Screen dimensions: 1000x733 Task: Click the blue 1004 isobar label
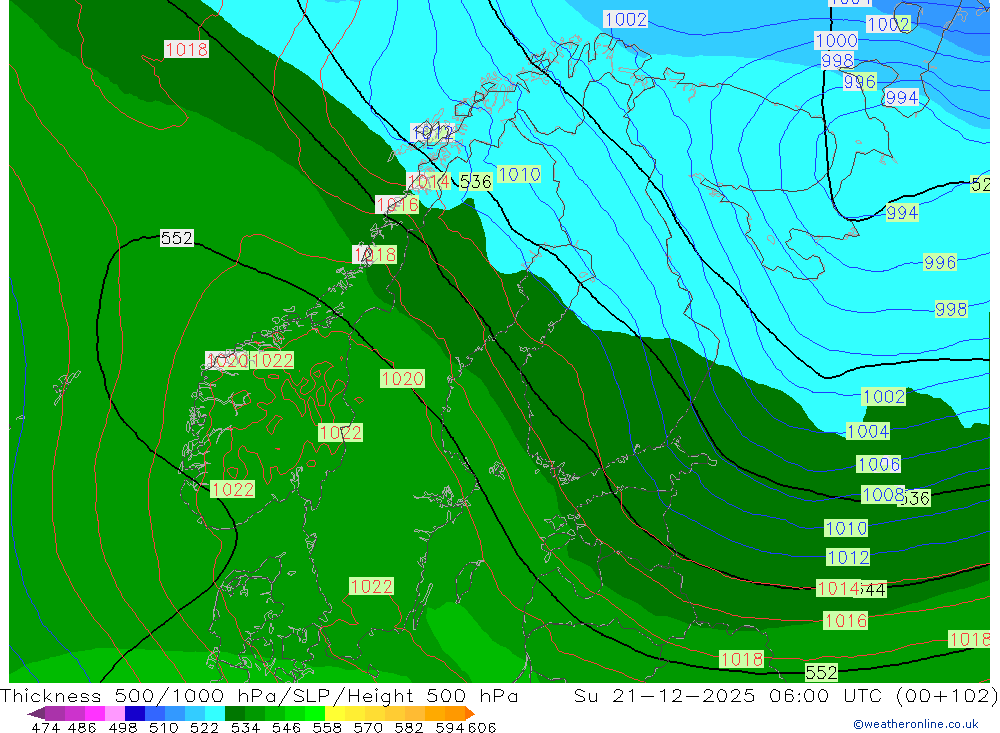point(867,431)
